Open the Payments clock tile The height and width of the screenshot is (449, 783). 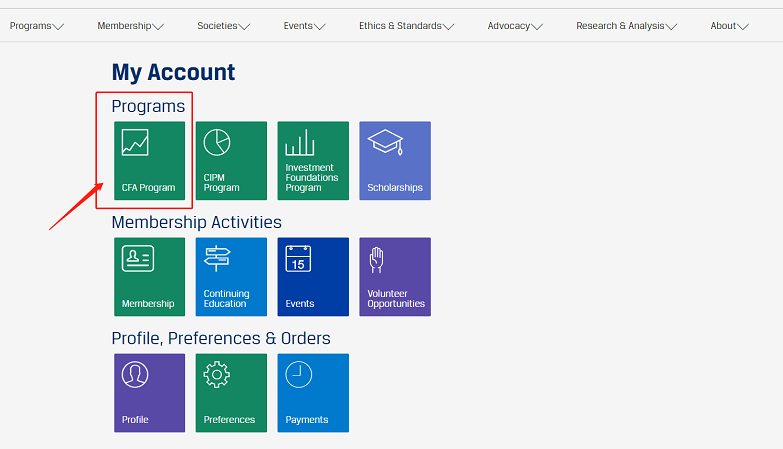click(x=313, y=392)
